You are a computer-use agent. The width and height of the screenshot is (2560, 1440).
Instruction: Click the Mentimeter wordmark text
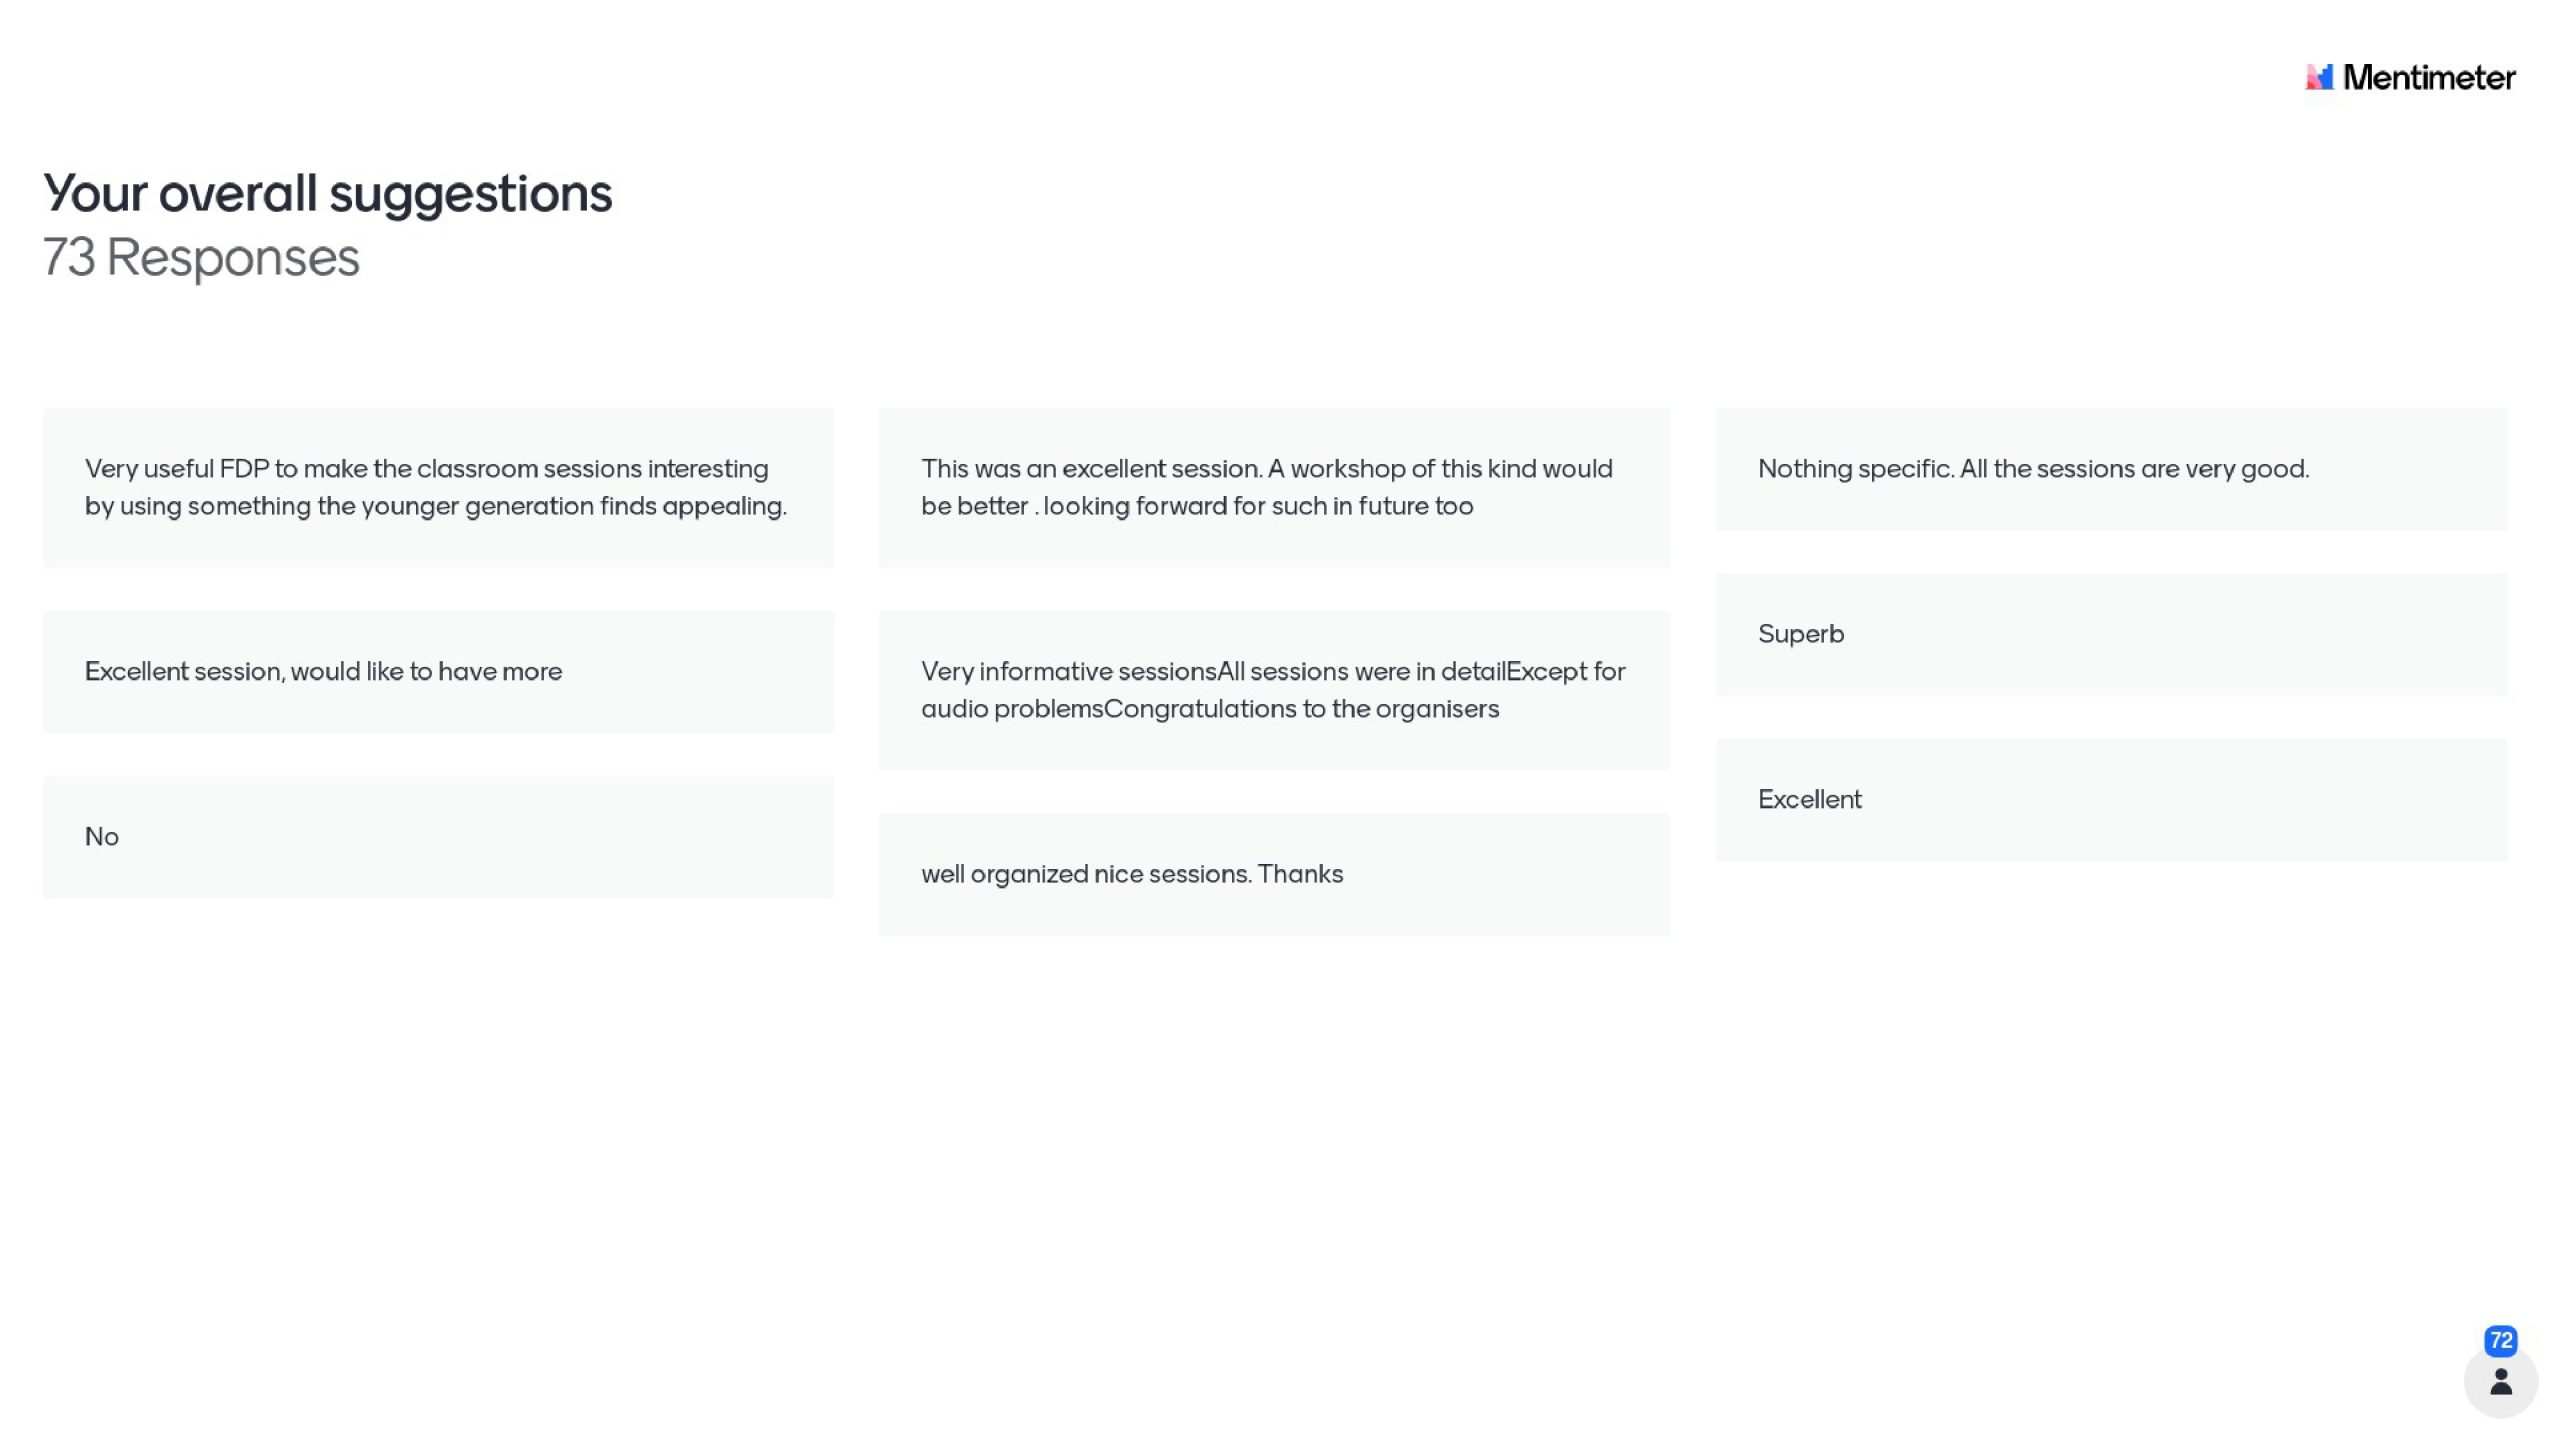coord(2428,77)
